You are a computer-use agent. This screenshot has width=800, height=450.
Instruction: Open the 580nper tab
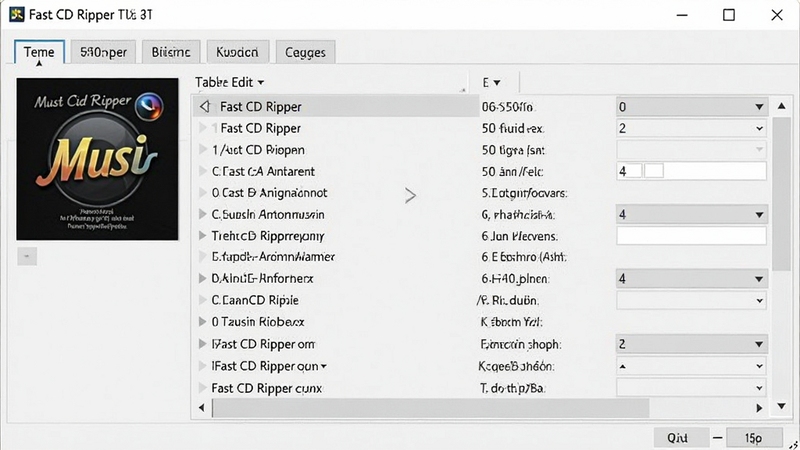pyautogui.click(x=103, y=52)
